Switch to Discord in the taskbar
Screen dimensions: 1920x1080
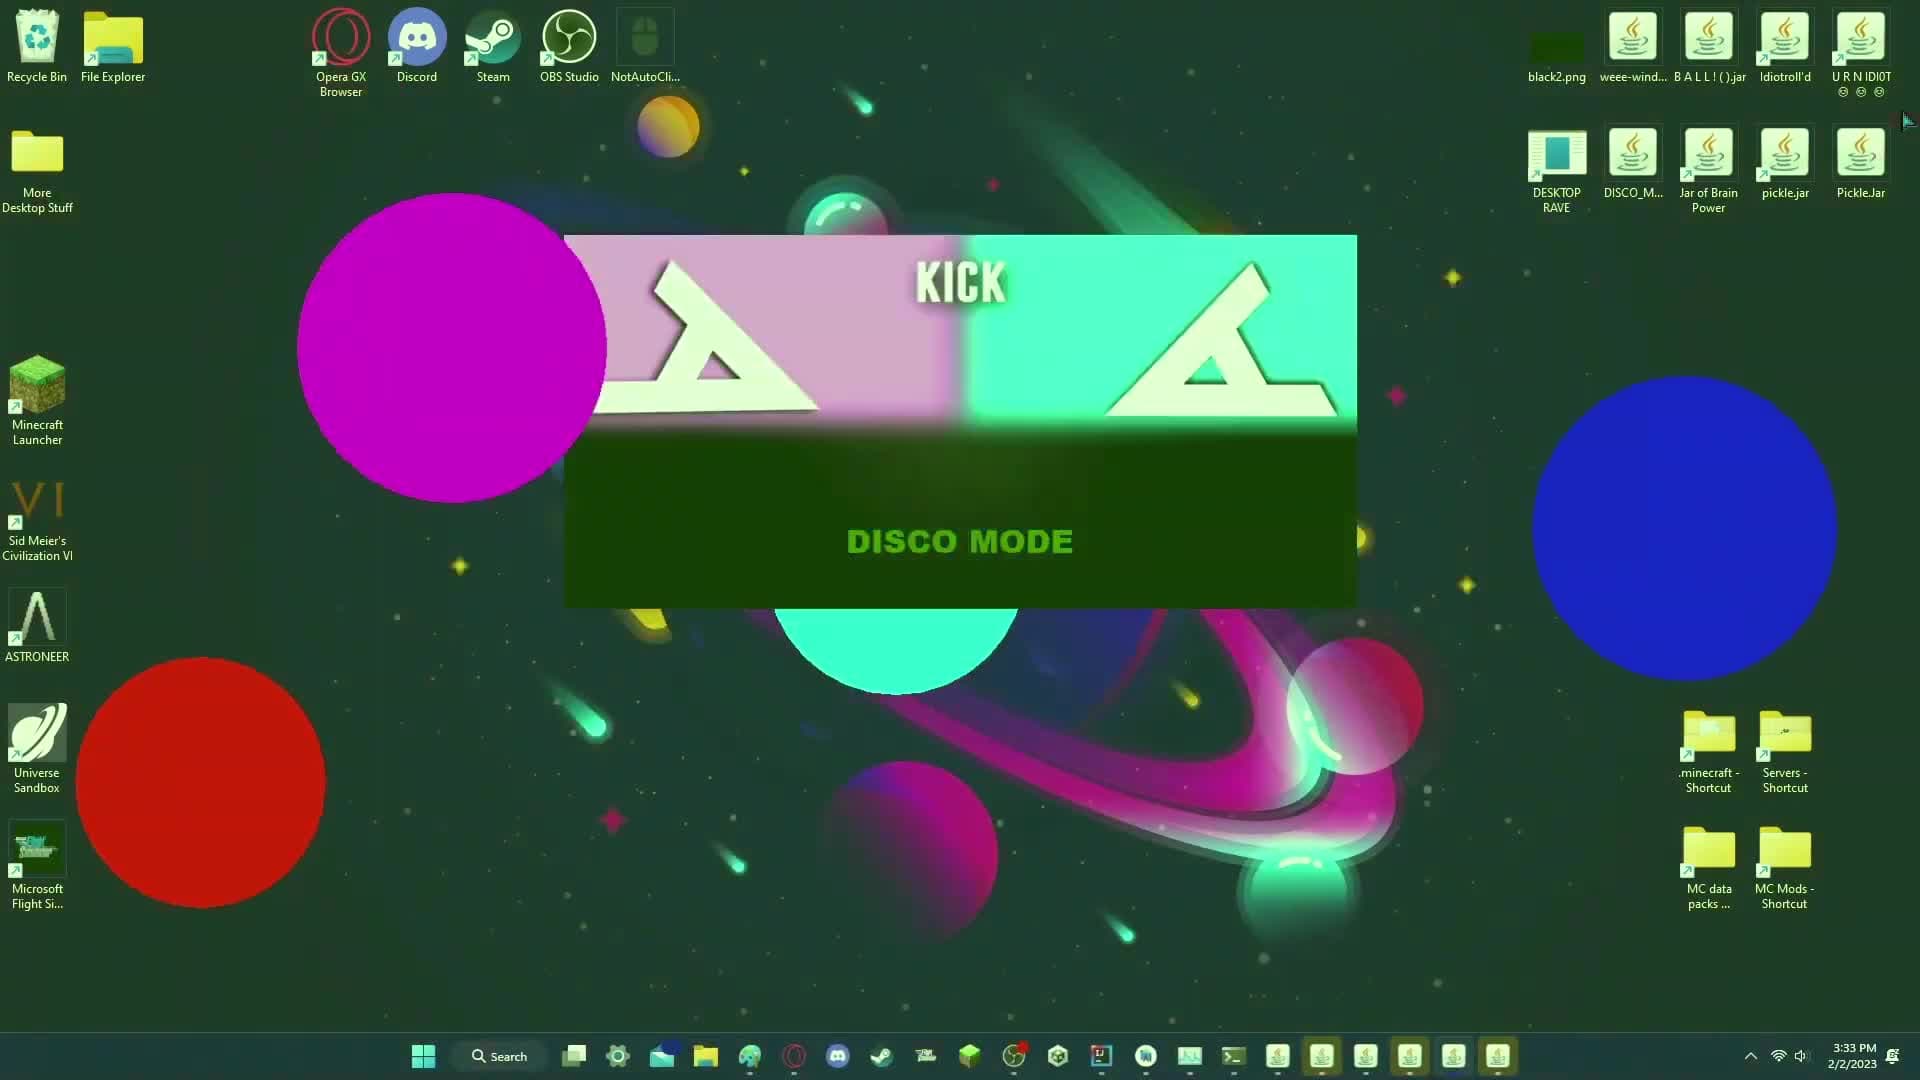(838, 1056)
